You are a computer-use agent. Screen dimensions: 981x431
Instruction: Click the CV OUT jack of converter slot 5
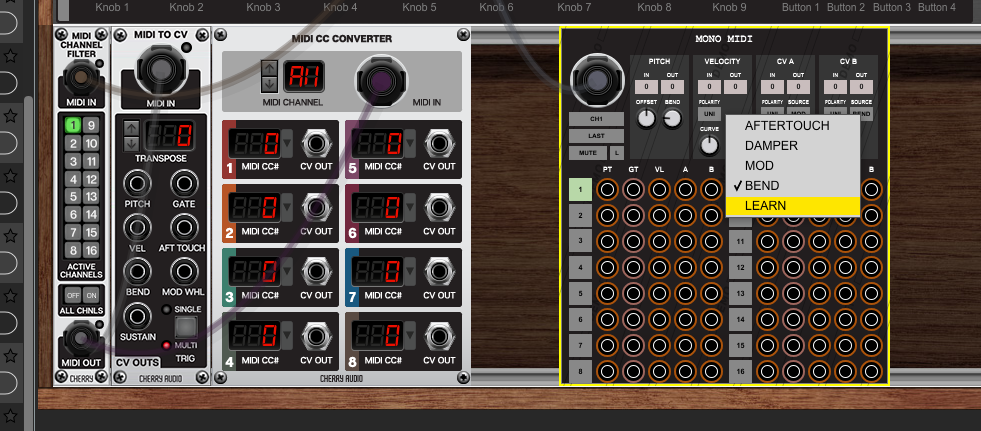(x=439, y=144)
